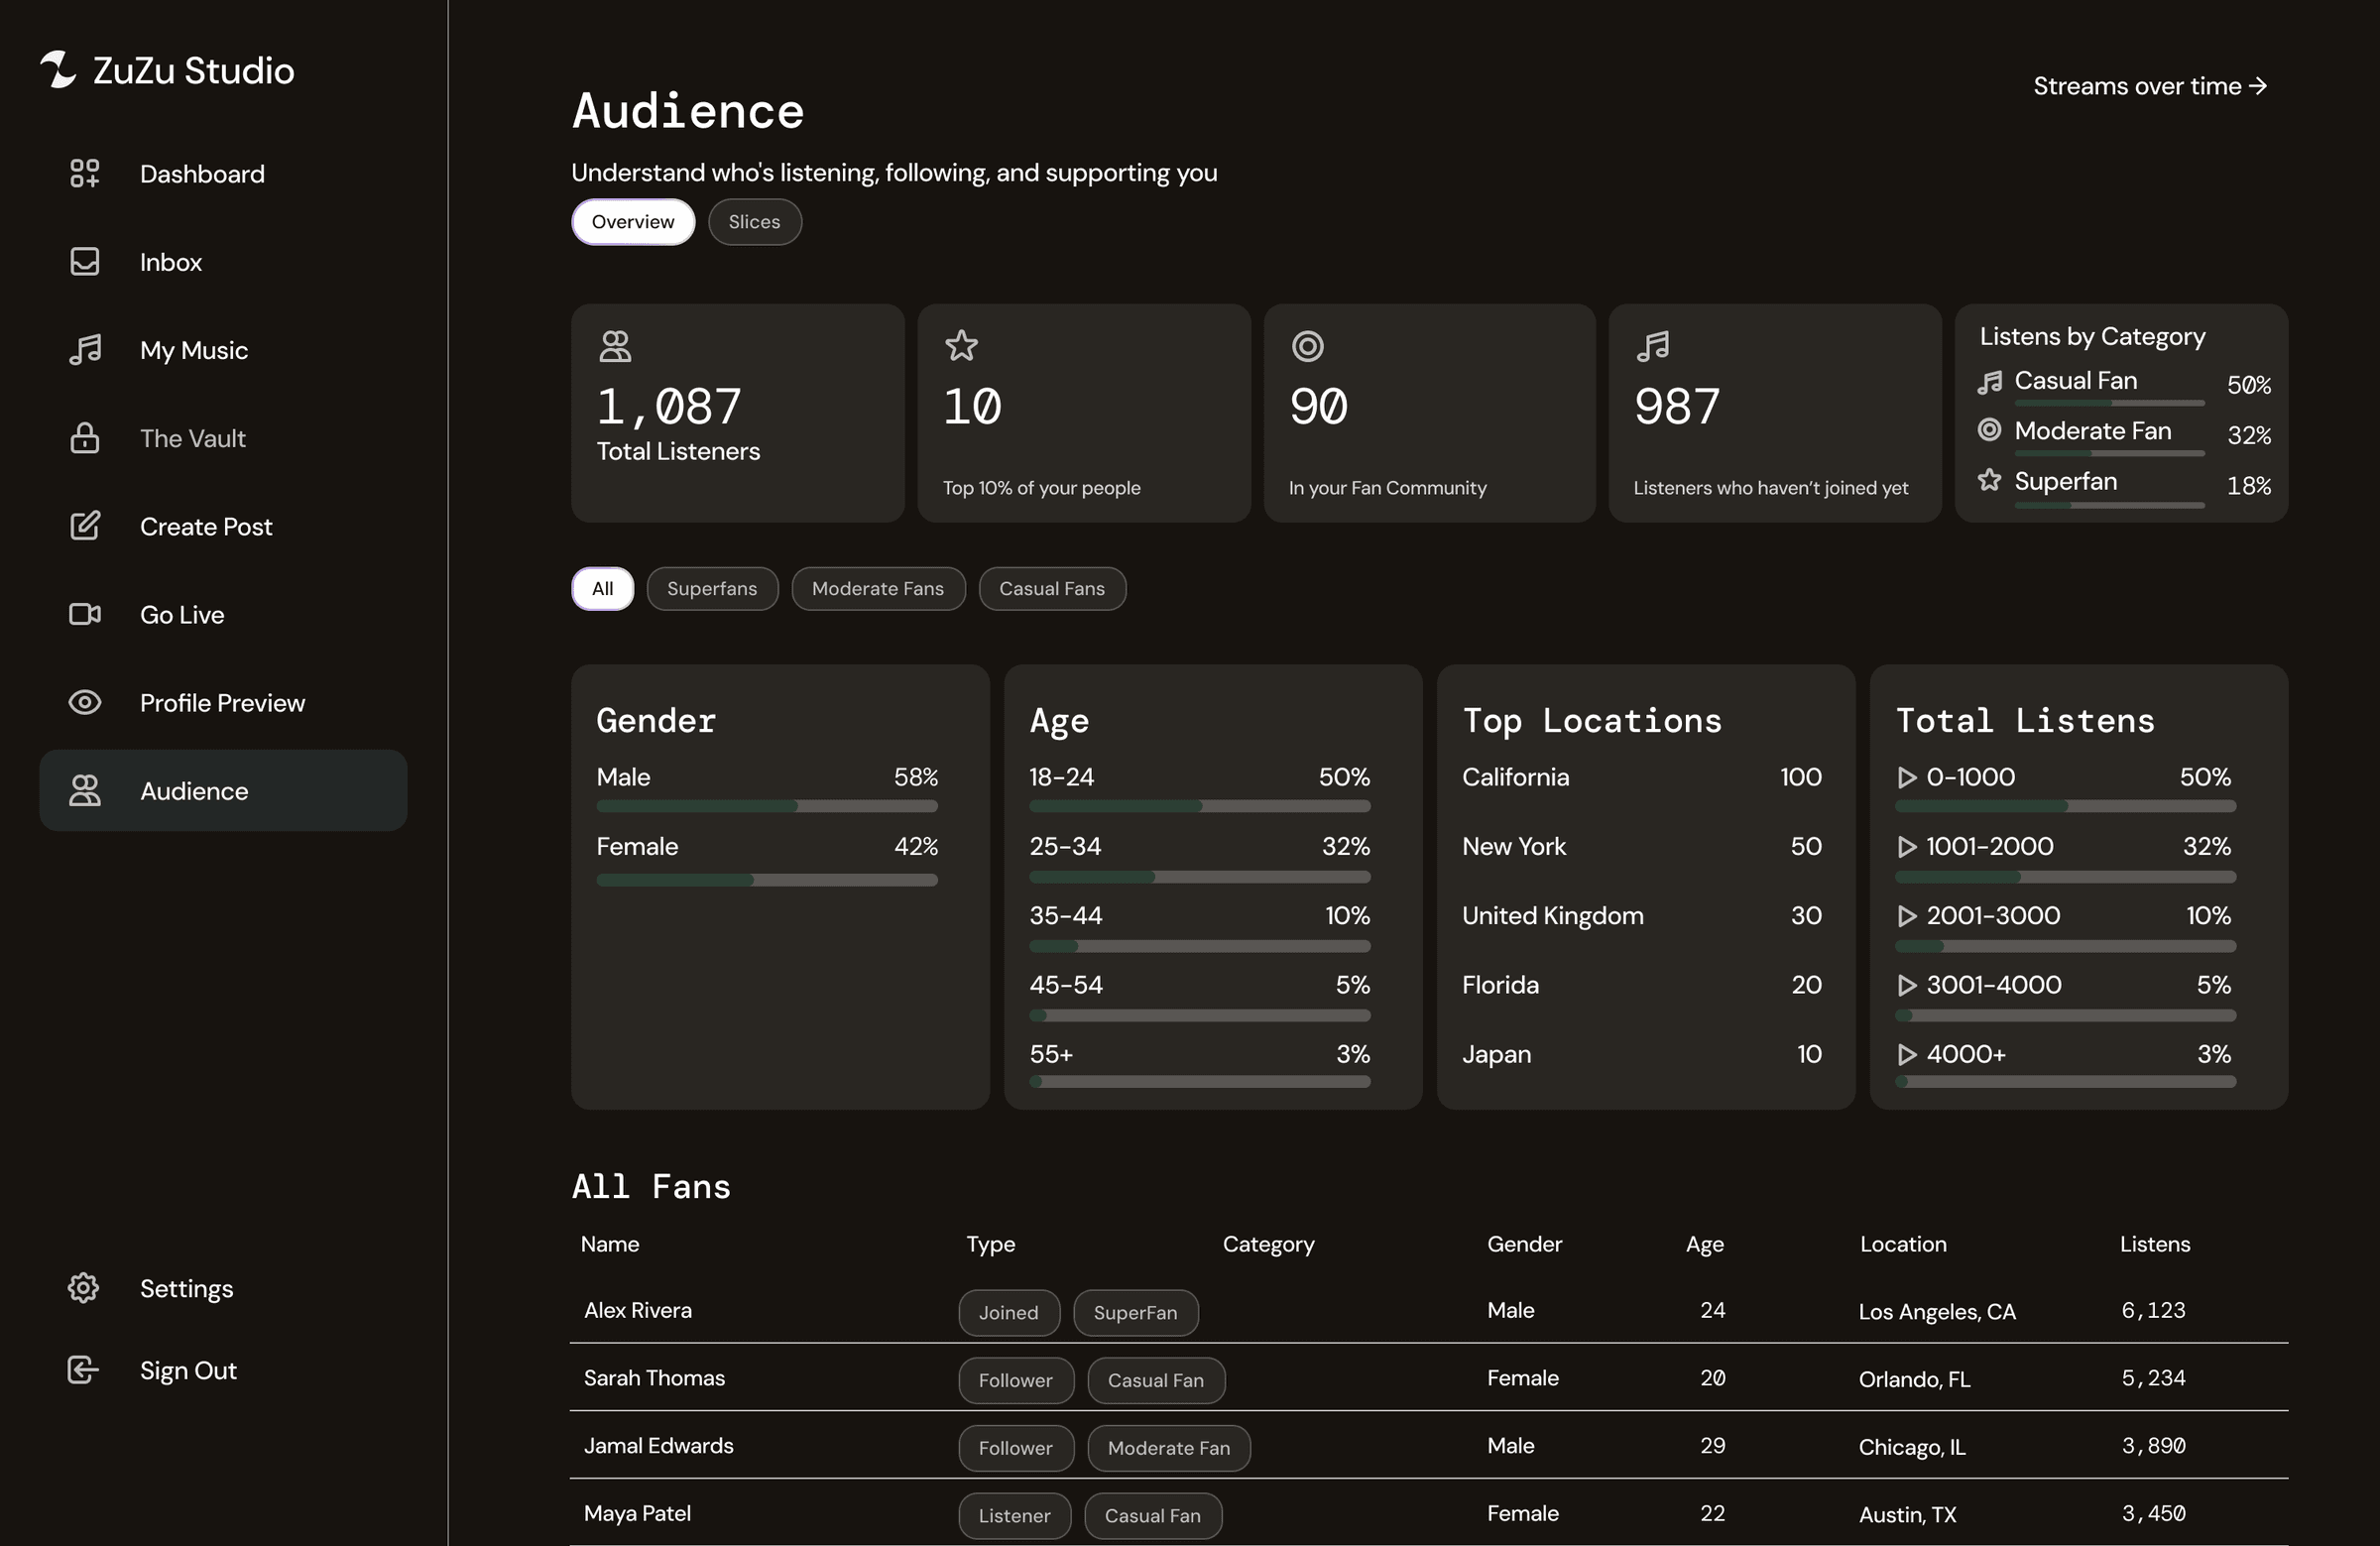Image resolution: width=2380 pixels, height=1546 pixels.
Task: Open The Vault lock icon
Action: click(x=85, y=437)
